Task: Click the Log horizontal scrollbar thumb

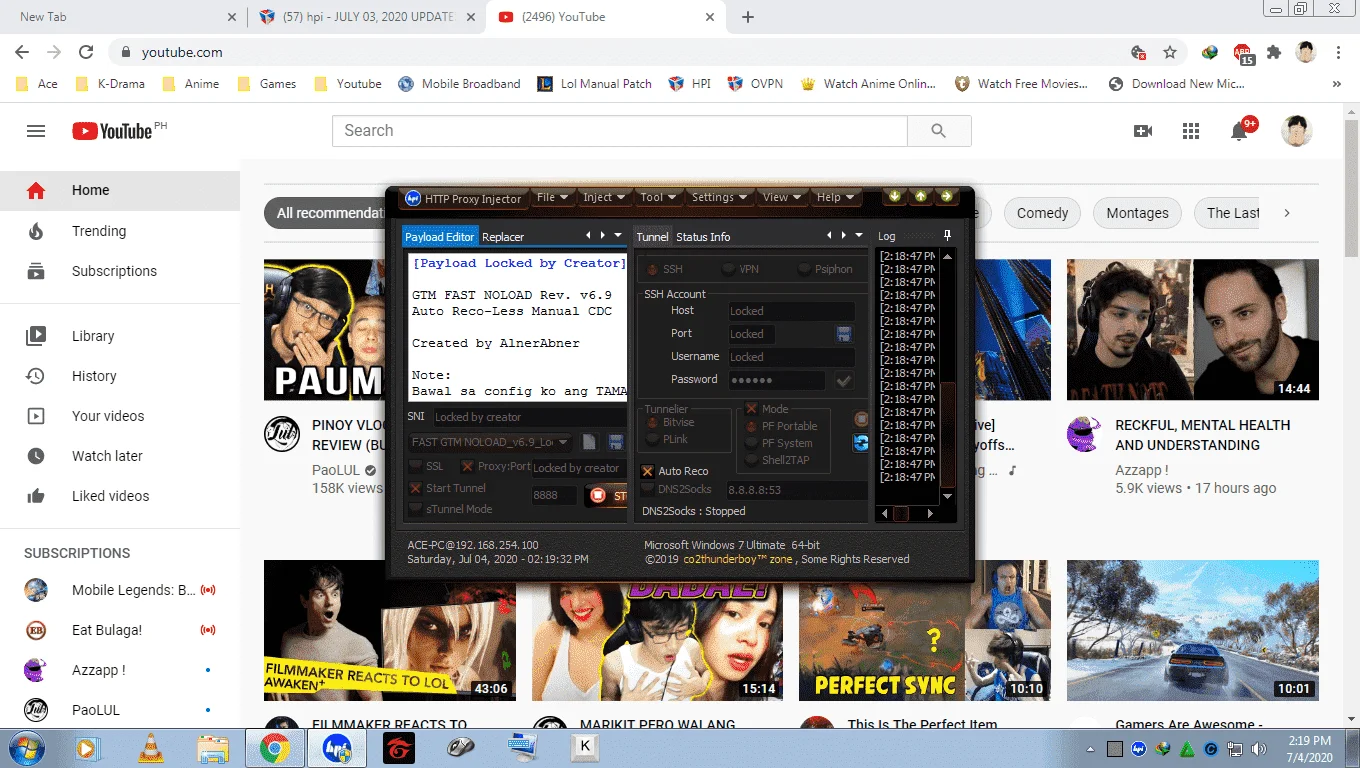Action: (x=901, y=513)
